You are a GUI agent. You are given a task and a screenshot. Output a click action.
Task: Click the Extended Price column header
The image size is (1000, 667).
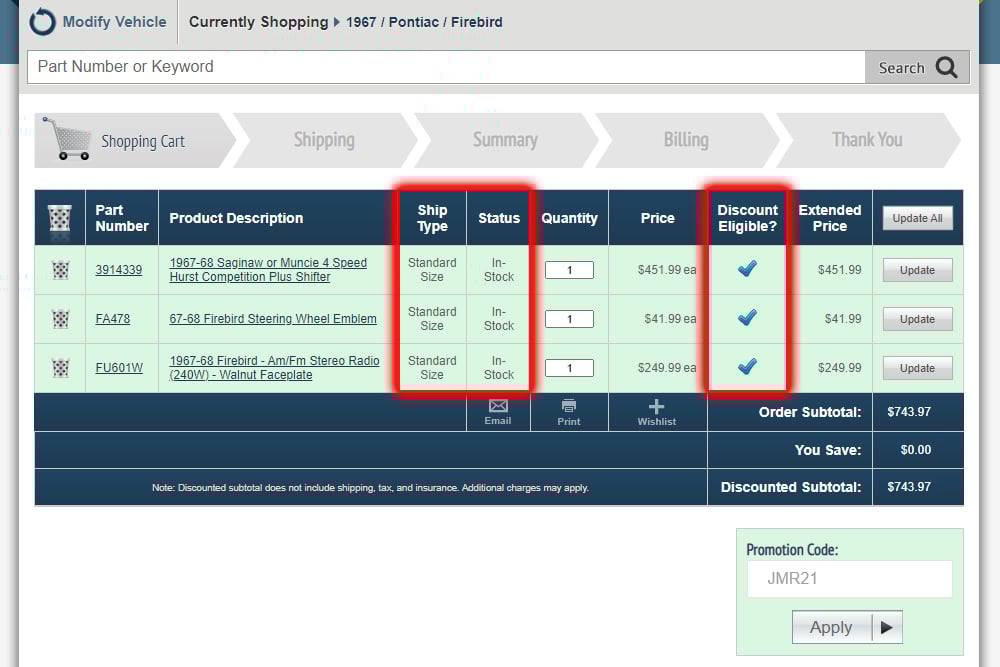tap(830, 218)
